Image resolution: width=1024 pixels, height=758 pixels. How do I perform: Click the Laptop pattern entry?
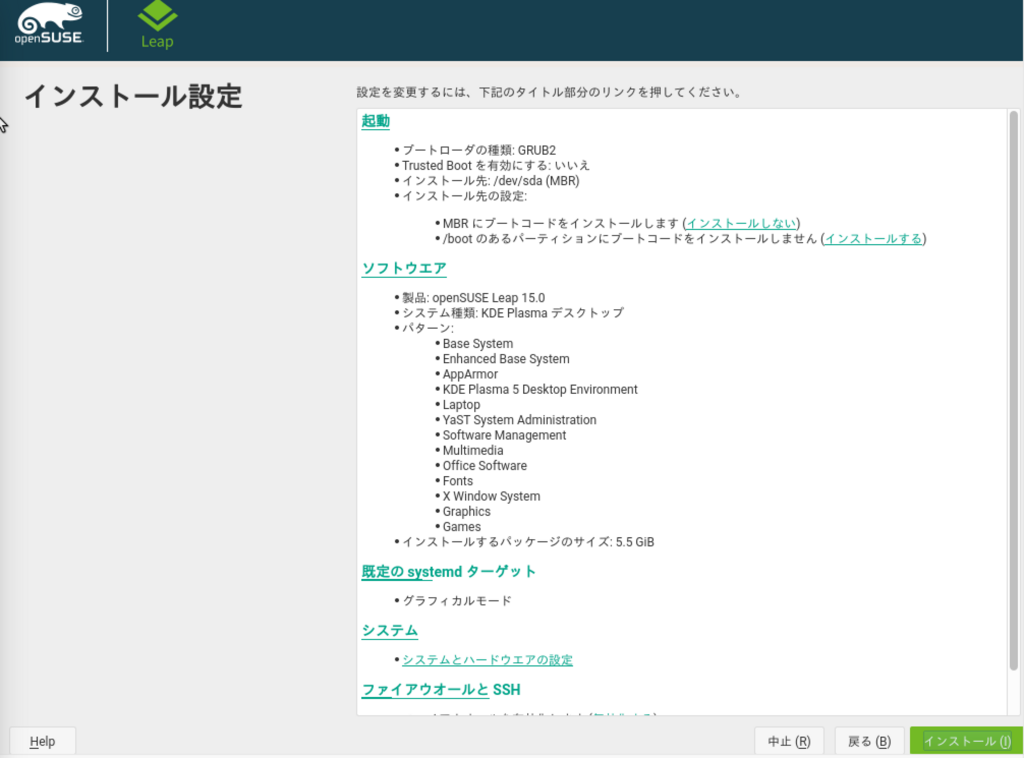(x=461, y=405)
